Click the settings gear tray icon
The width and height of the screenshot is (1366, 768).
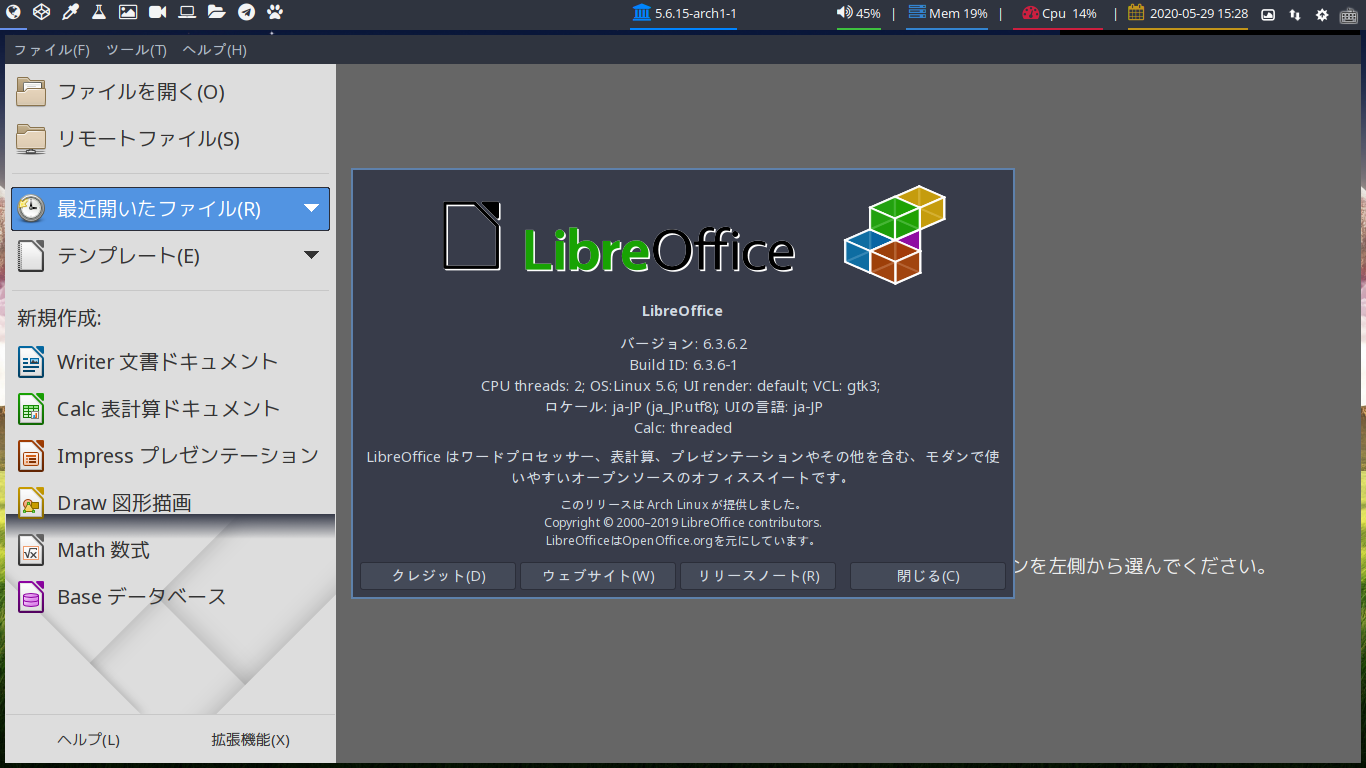tap(1322, 14)
